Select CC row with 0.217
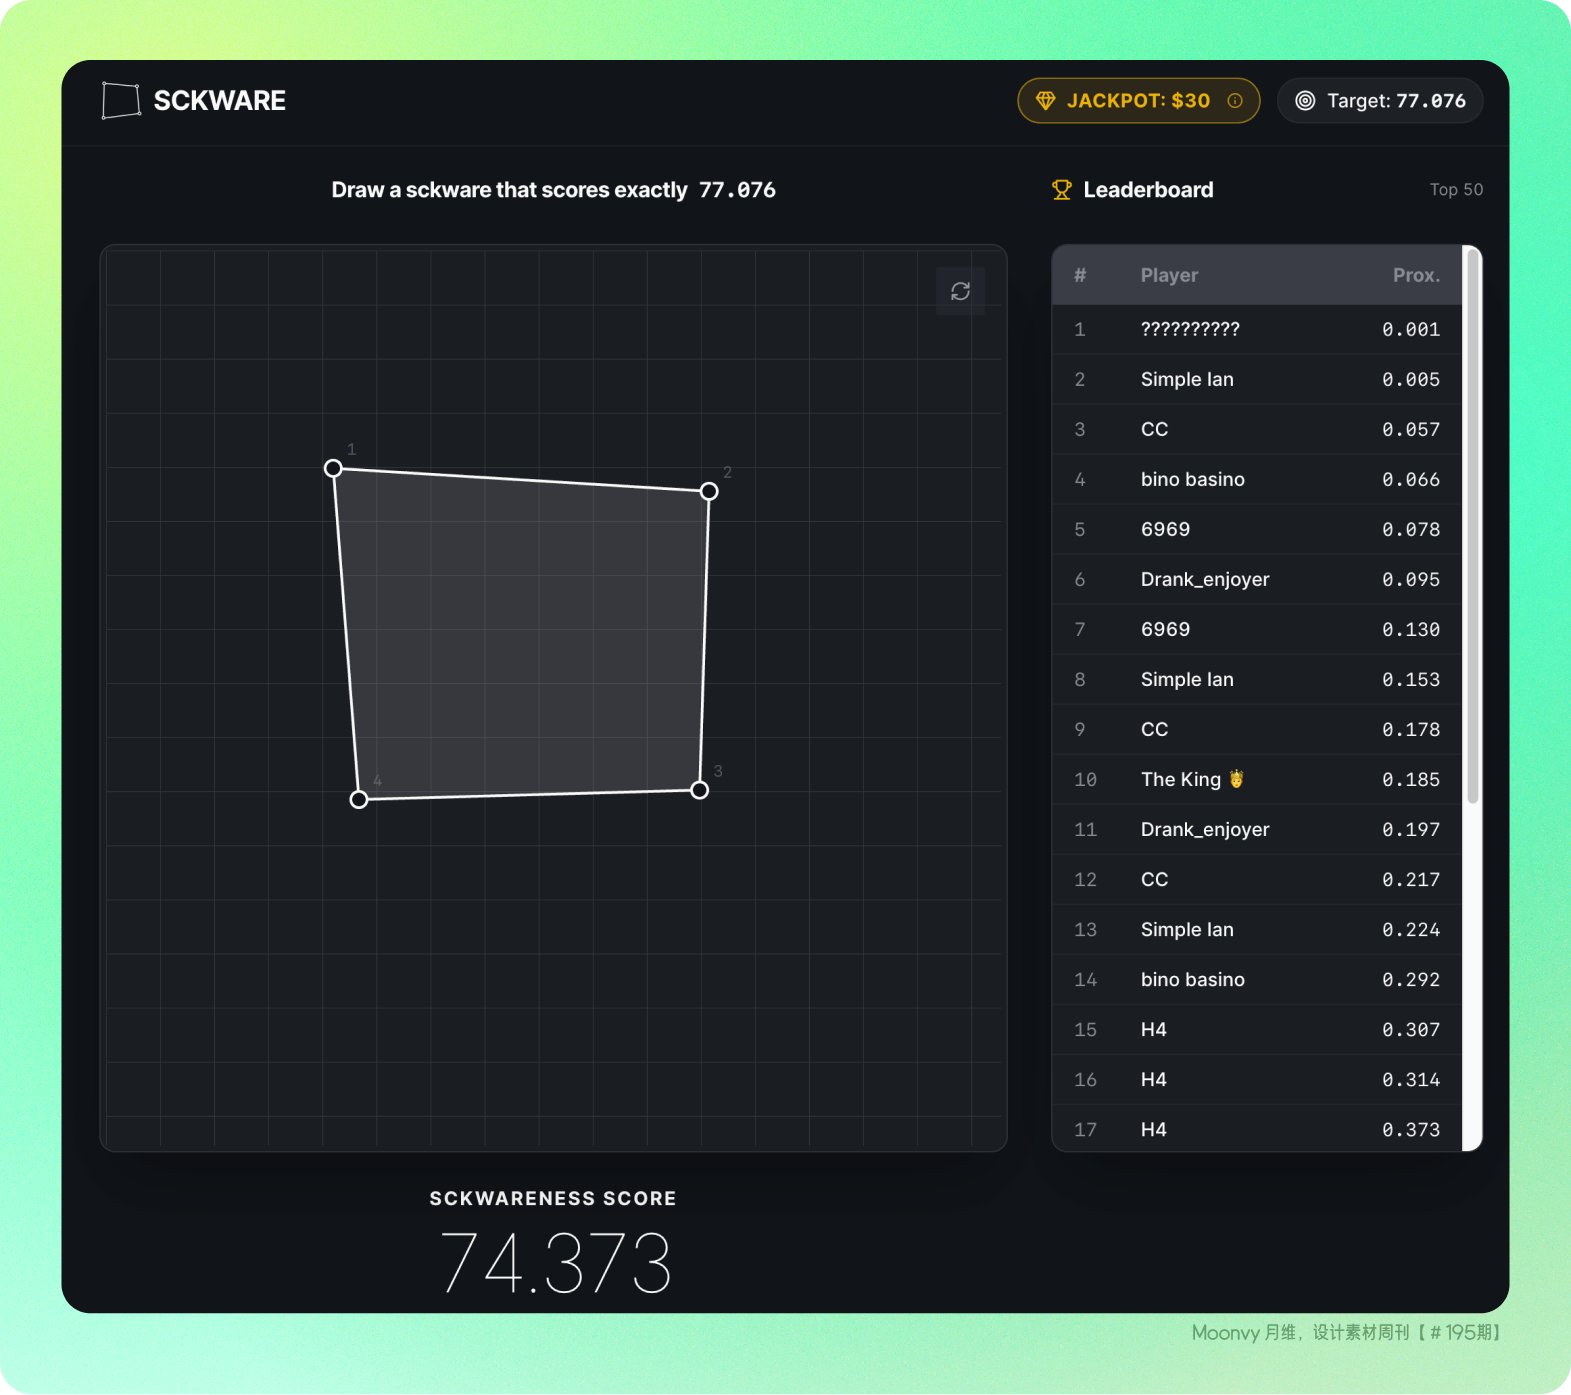1571x1395 pixels. pyautogui.click(x=1257, y=879)
